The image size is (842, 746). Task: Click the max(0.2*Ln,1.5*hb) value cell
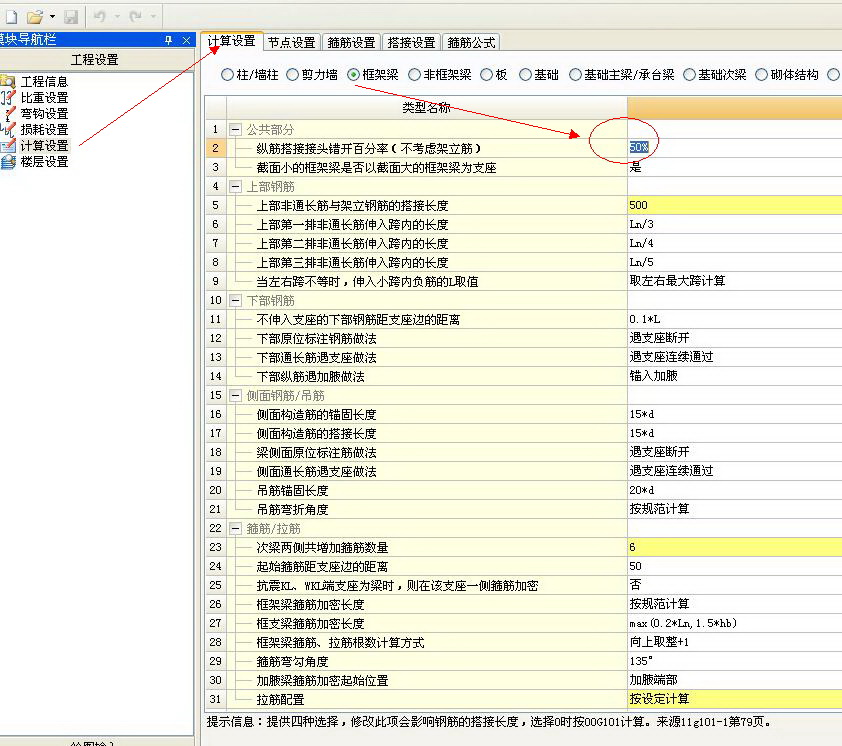point(734,623)
